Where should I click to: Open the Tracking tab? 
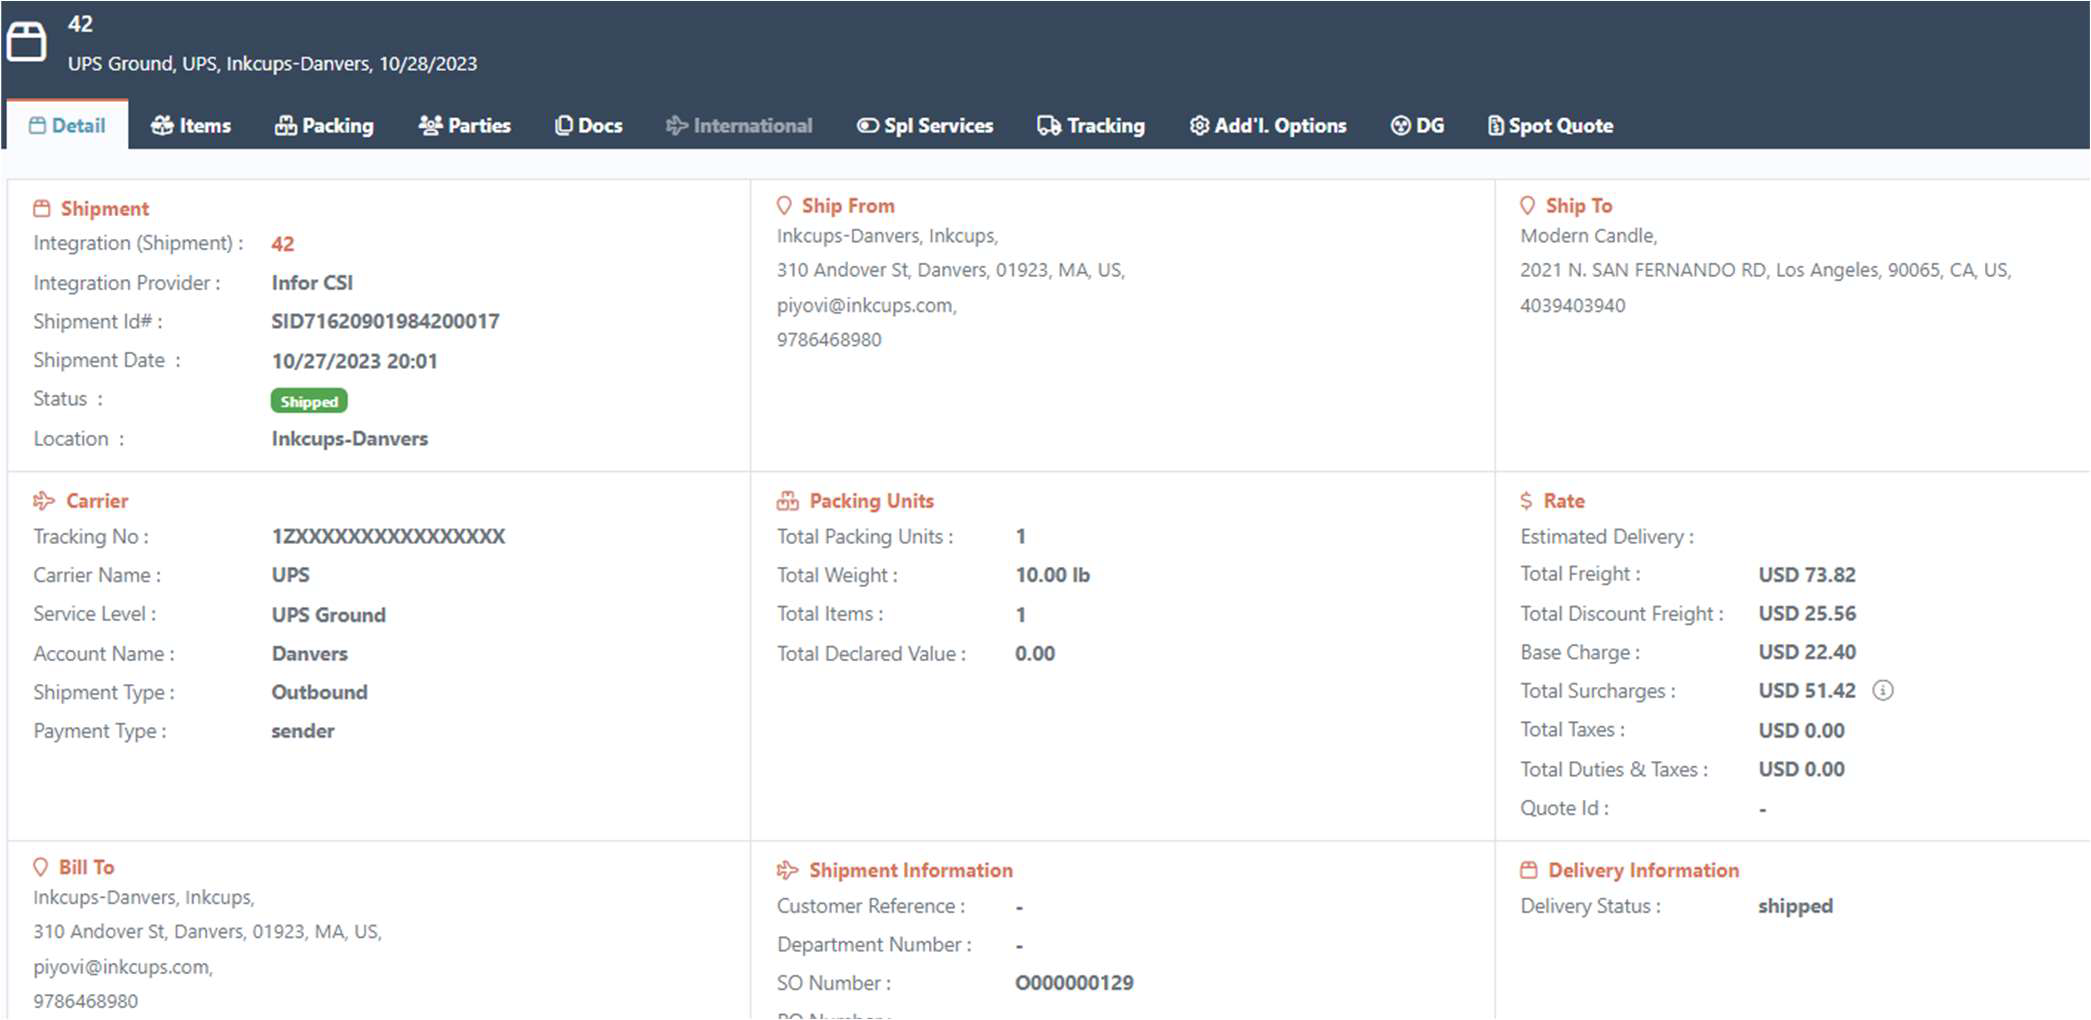pos(1091,126)
